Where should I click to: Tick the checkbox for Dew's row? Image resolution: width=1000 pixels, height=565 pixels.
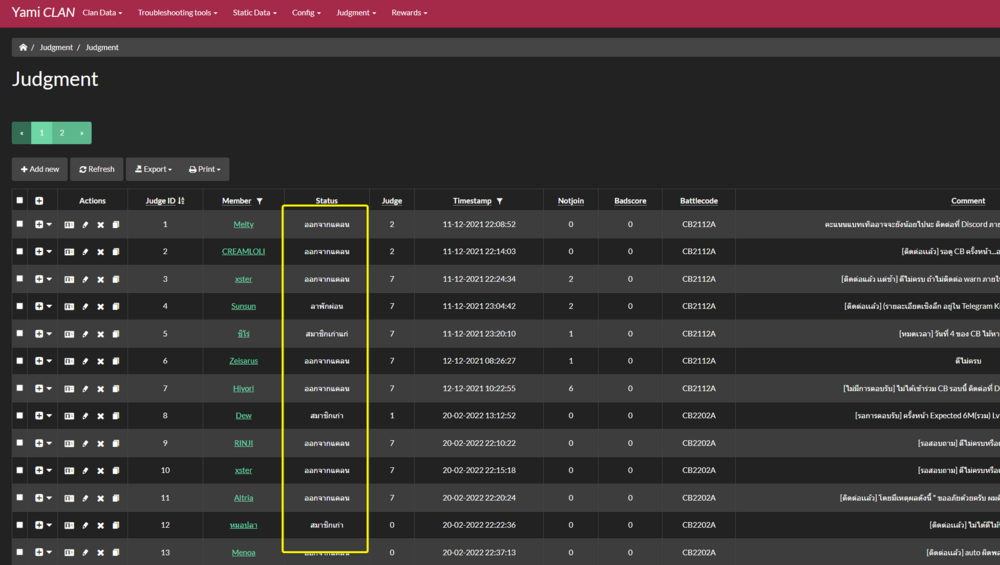point(20,416)
